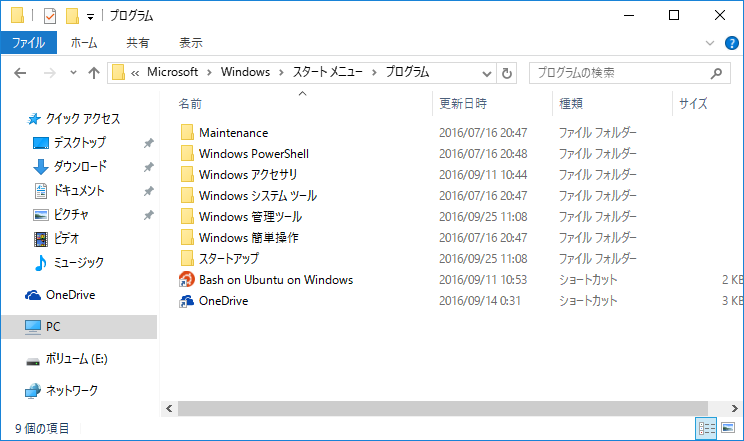This screenshot has width=744, height=441.
Task: Expand the ribbon with the chevron
Action: tap(710, 43)
